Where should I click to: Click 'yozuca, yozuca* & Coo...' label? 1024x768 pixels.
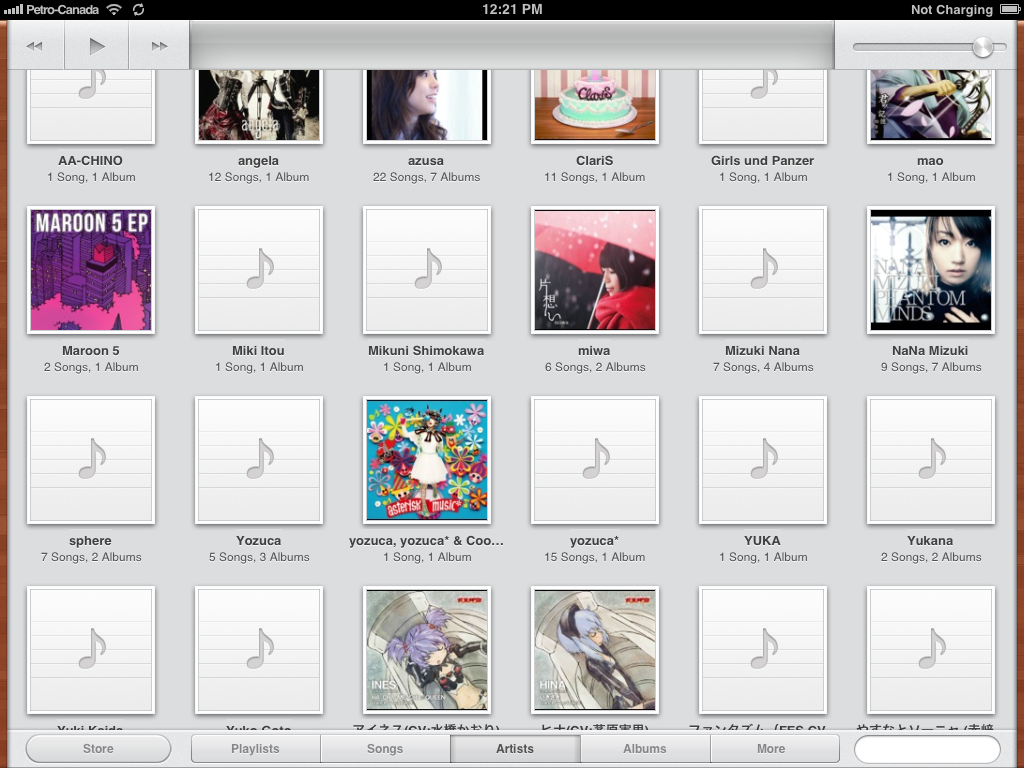coord(426,541)
